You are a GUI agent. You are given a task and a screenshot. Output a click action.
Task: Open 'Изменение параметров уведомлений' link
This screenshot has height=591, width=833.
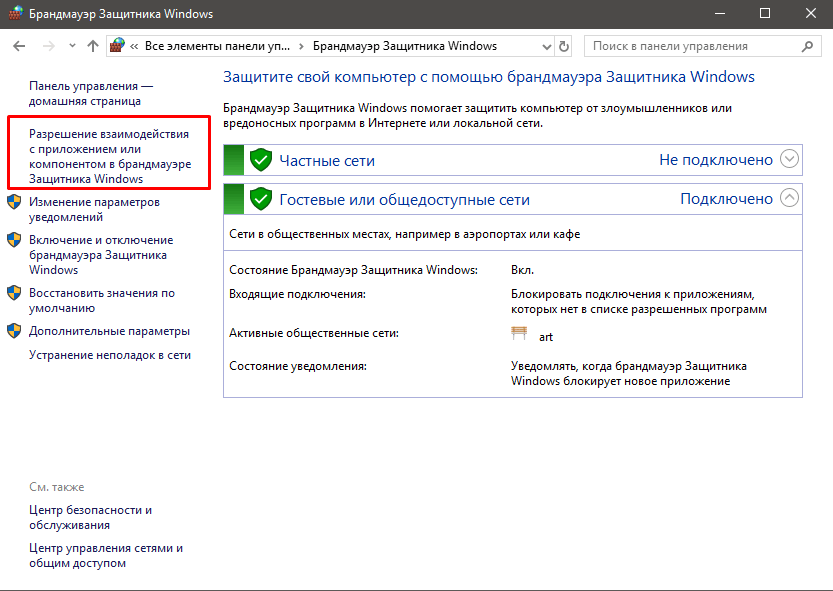click(94, 209)
